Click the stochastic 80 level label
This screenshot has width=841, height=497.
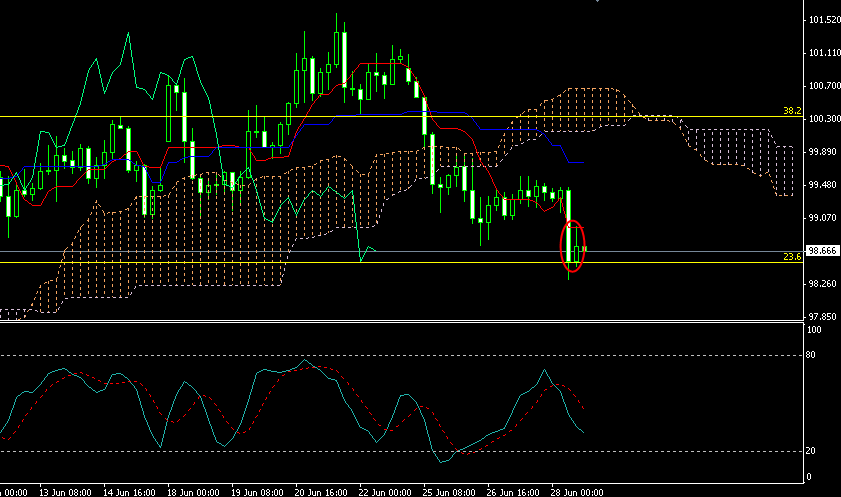tap(814, 355)
